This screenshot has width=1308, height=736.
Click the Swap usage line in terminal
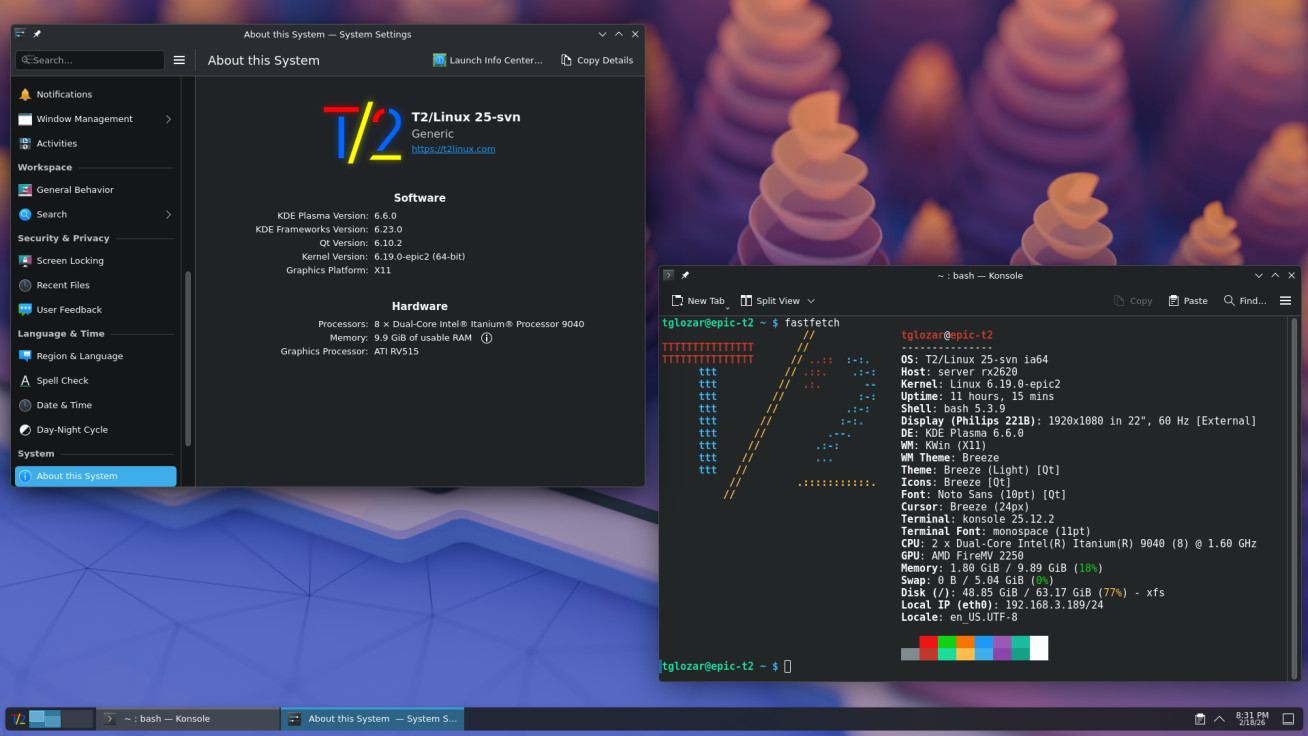[977, 580]
